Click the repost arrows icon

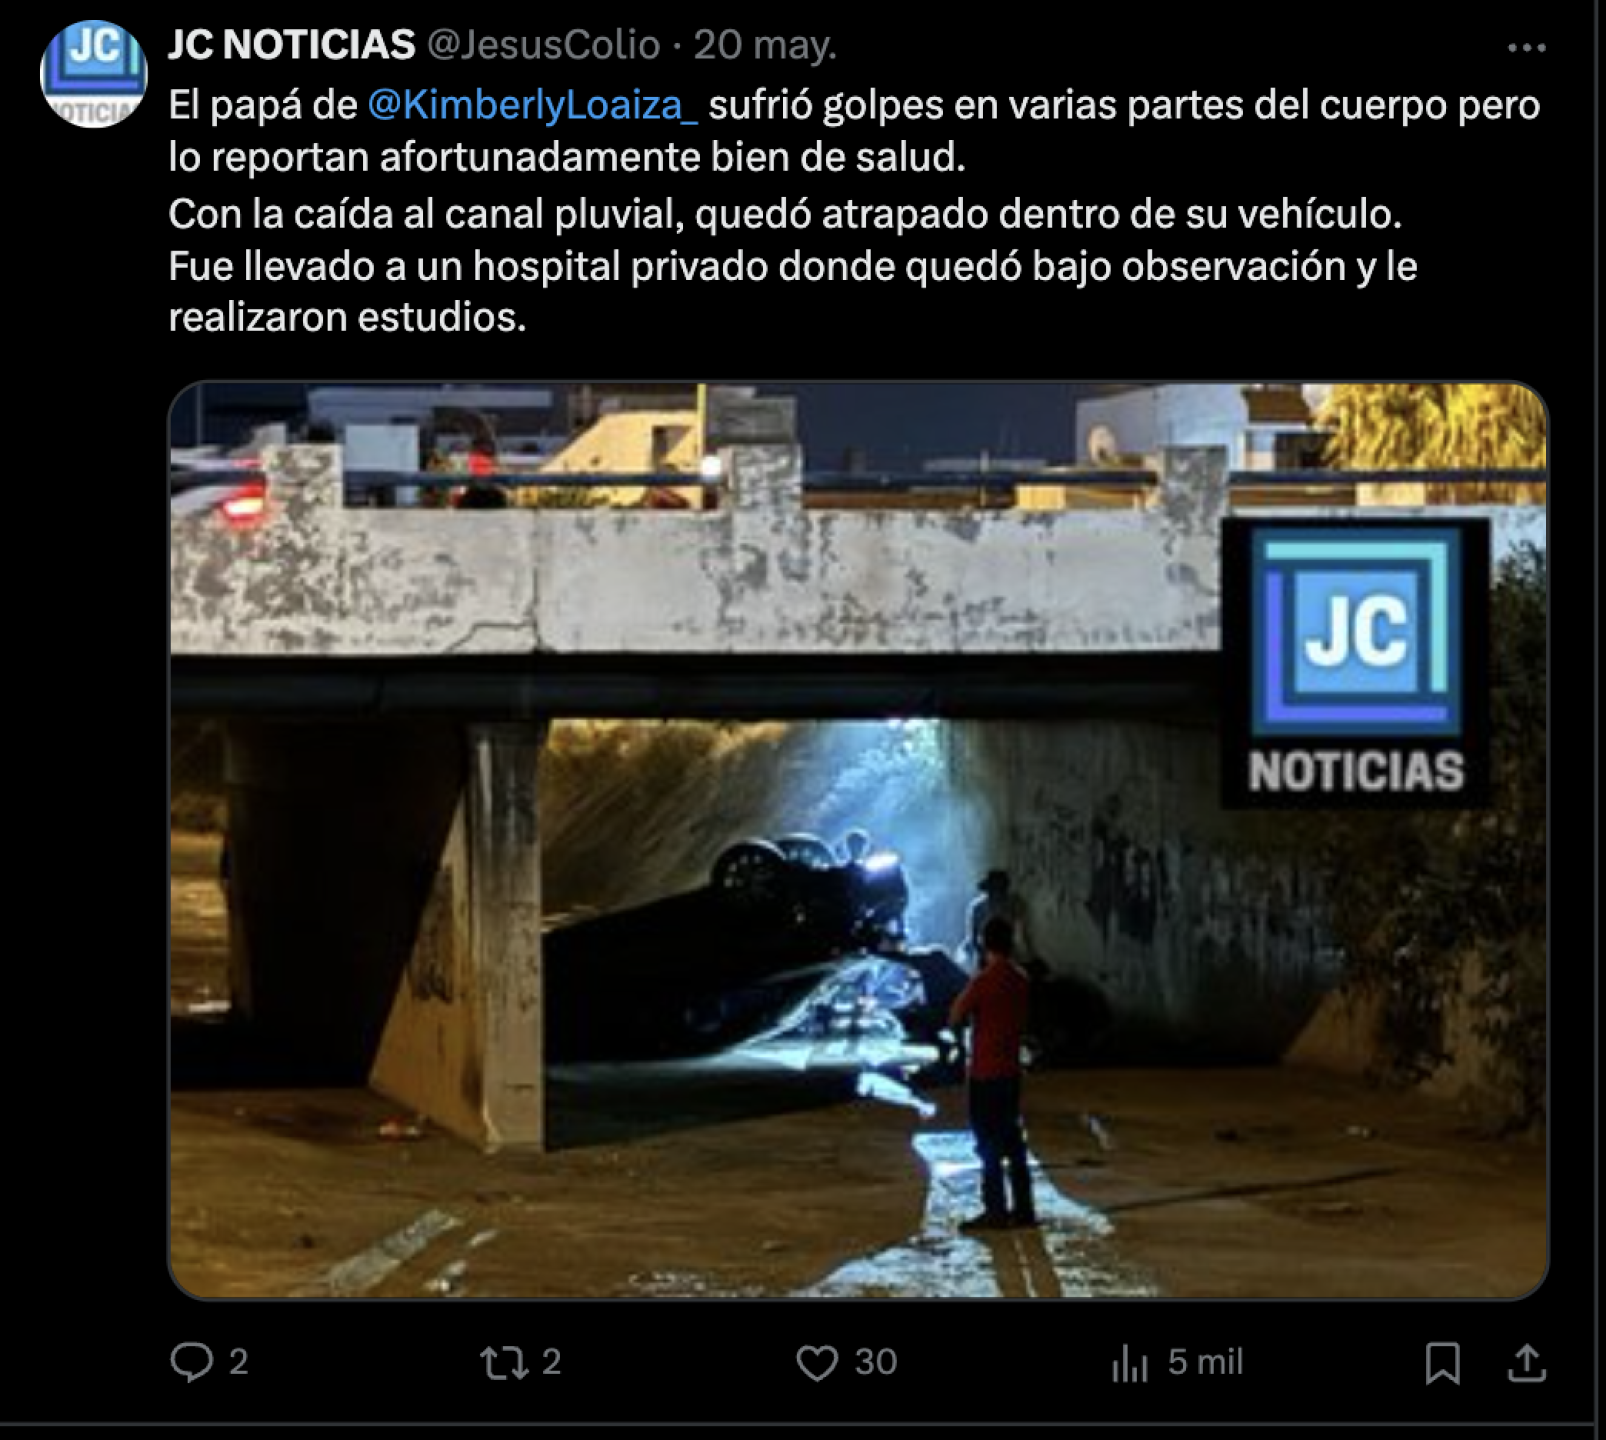pyautogui.click(x=505, y=1362)
